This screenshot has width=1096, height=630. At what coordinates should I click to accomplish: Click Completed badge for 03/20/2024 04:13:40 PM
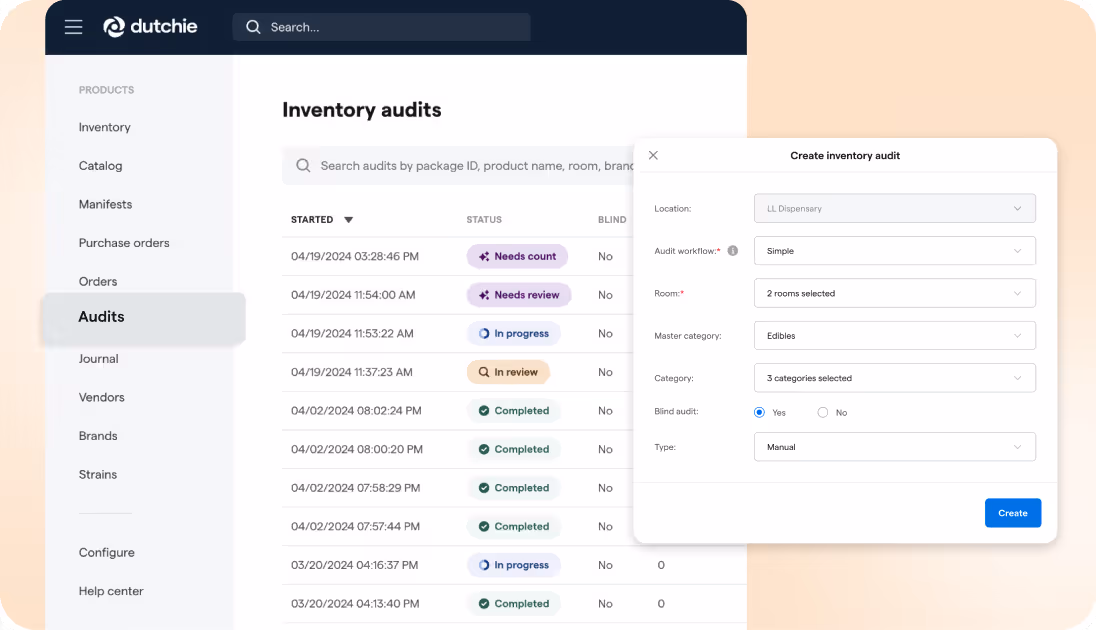514,603
